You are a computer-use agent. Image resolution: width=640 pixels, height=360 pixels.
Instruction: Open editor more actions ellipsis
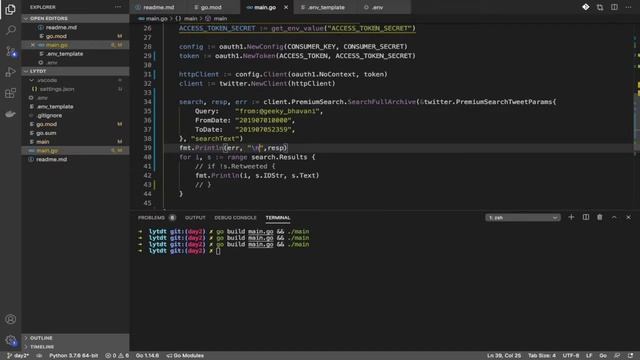(x=628, y=7)
